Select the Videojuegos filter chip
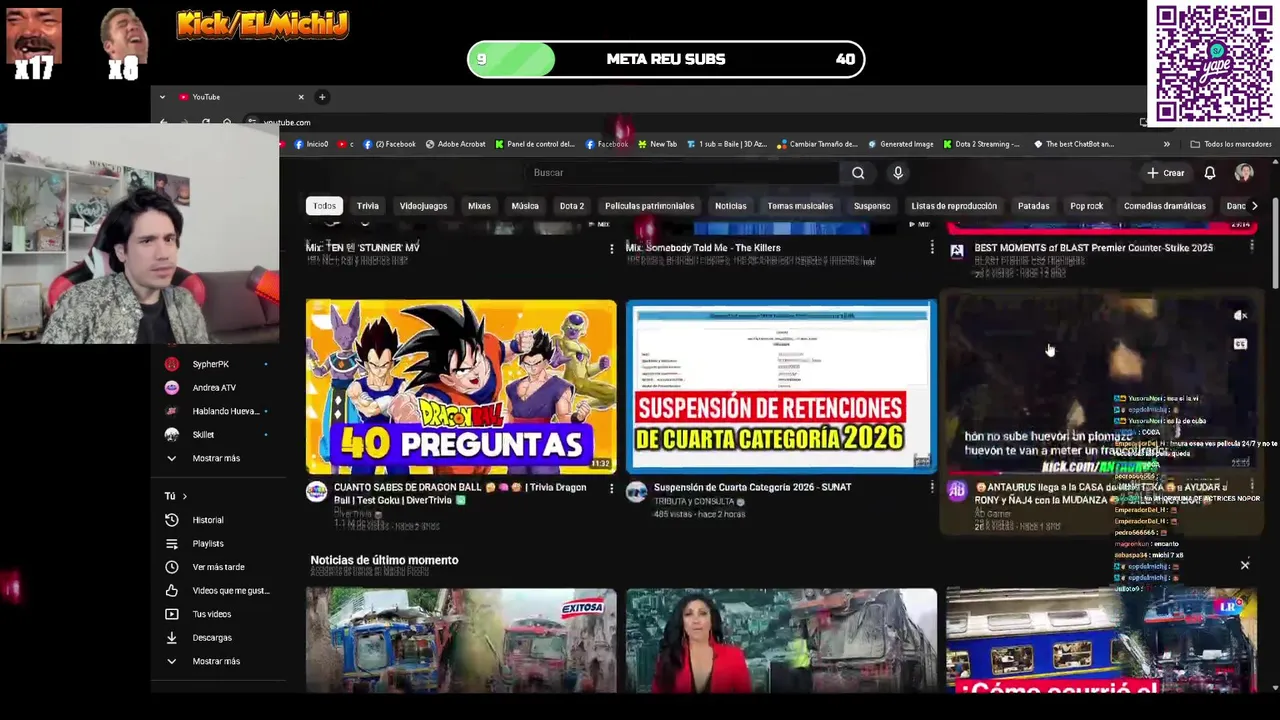Viewport: 1280px width, 720px height. pyautogui.click(x=423, y=206)
